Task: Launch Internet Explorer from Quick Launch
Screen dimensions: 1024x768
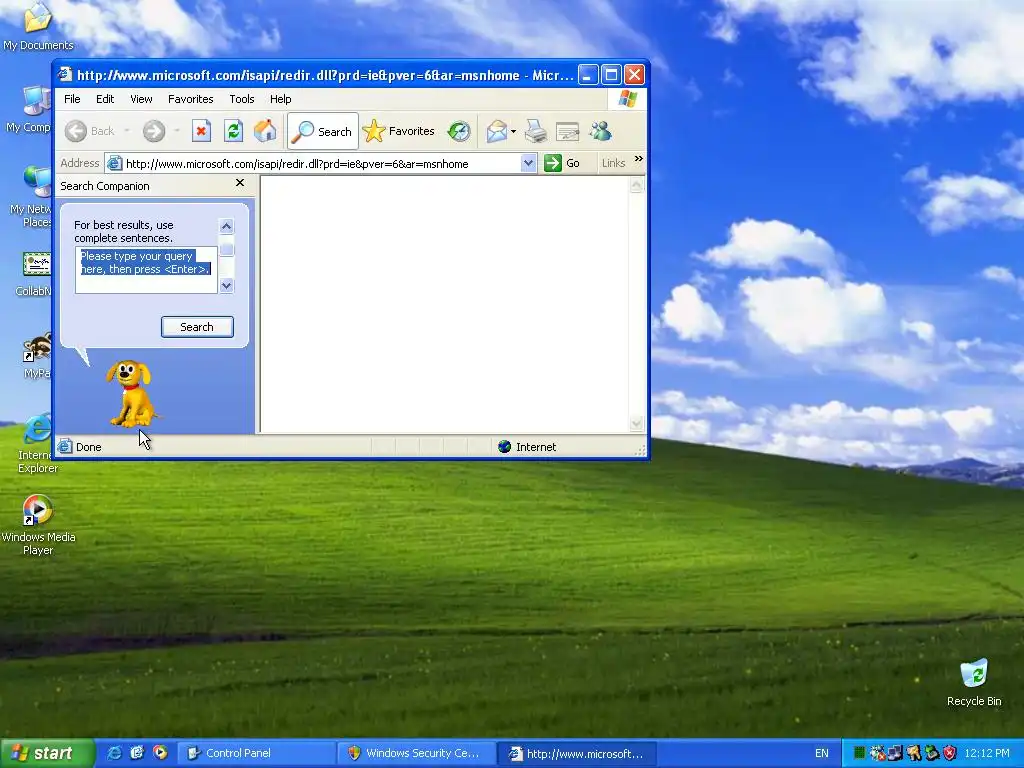Action: click(114, 753)
